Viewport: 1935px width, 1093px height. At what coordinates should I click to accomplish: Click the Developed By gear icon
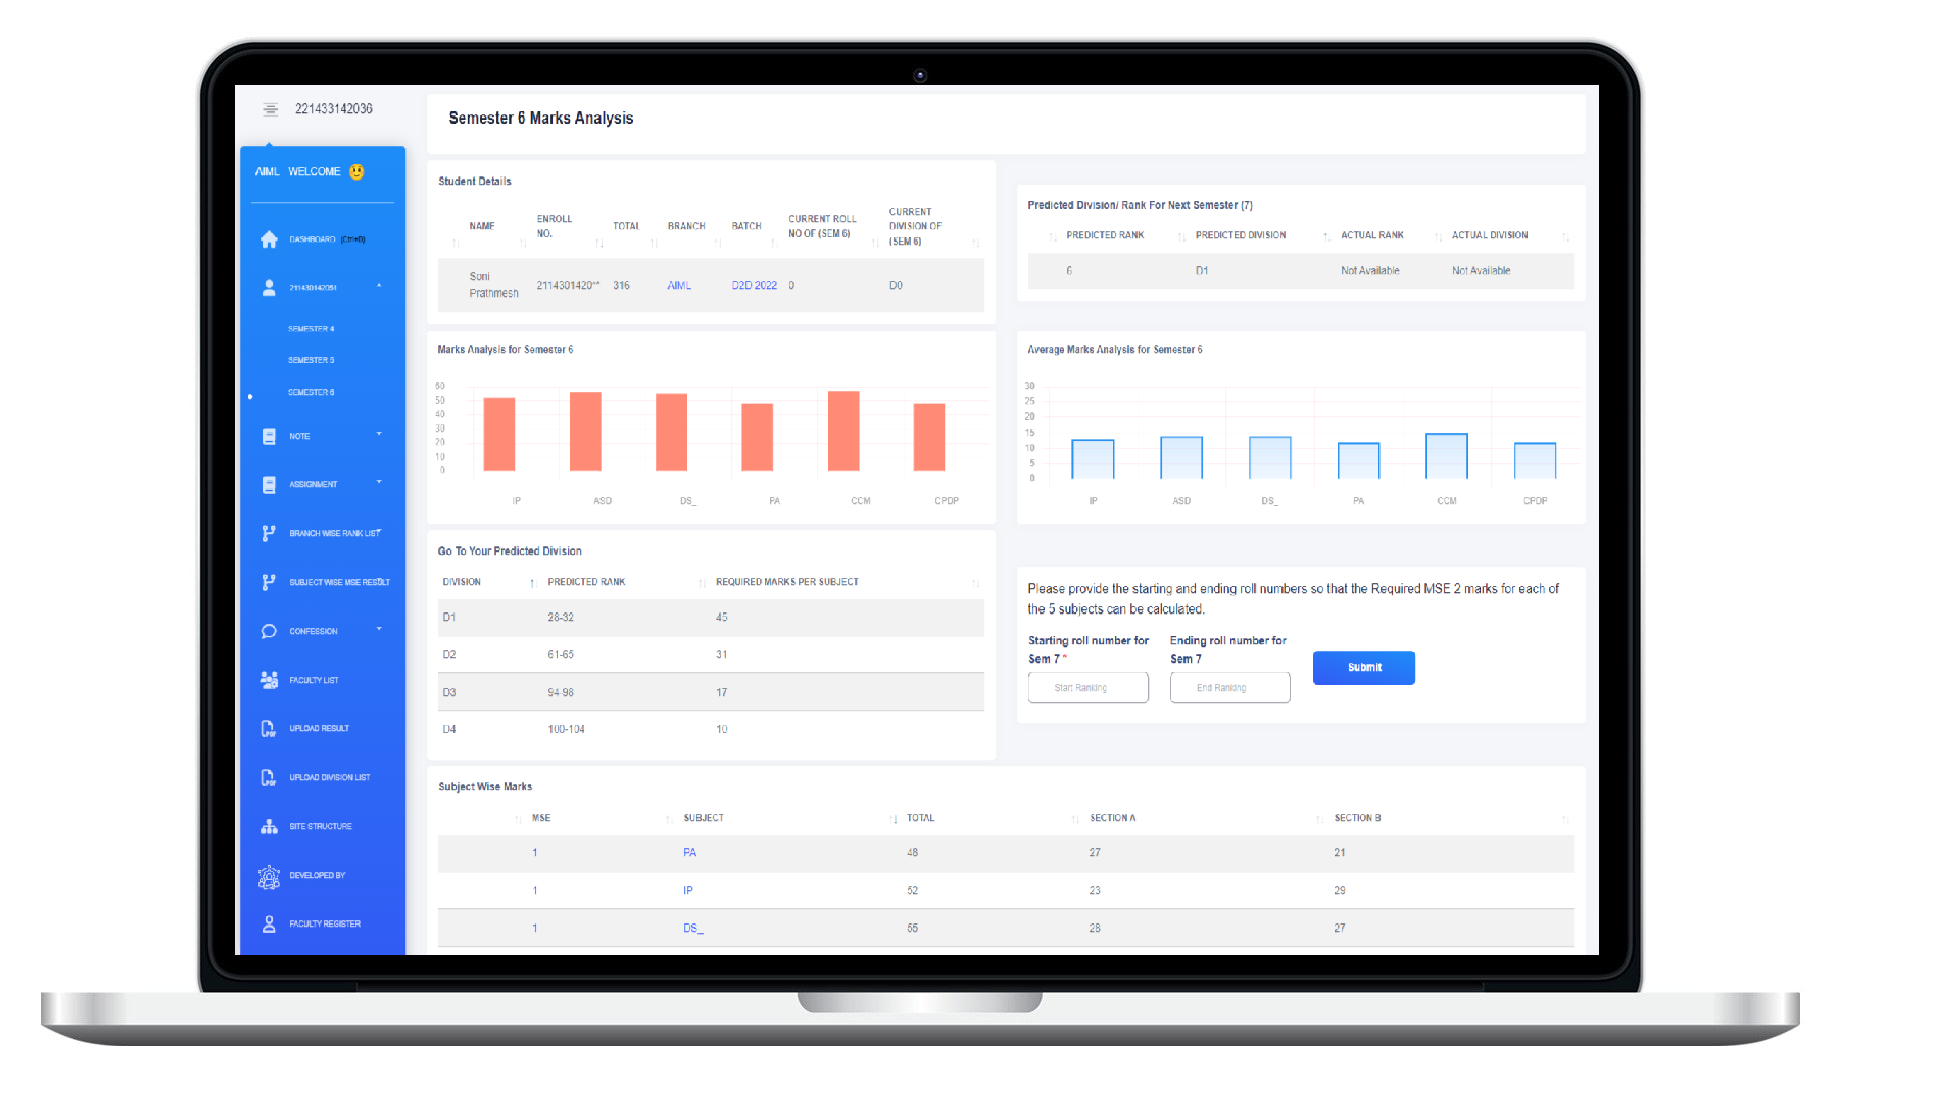[x=268, y=875]
